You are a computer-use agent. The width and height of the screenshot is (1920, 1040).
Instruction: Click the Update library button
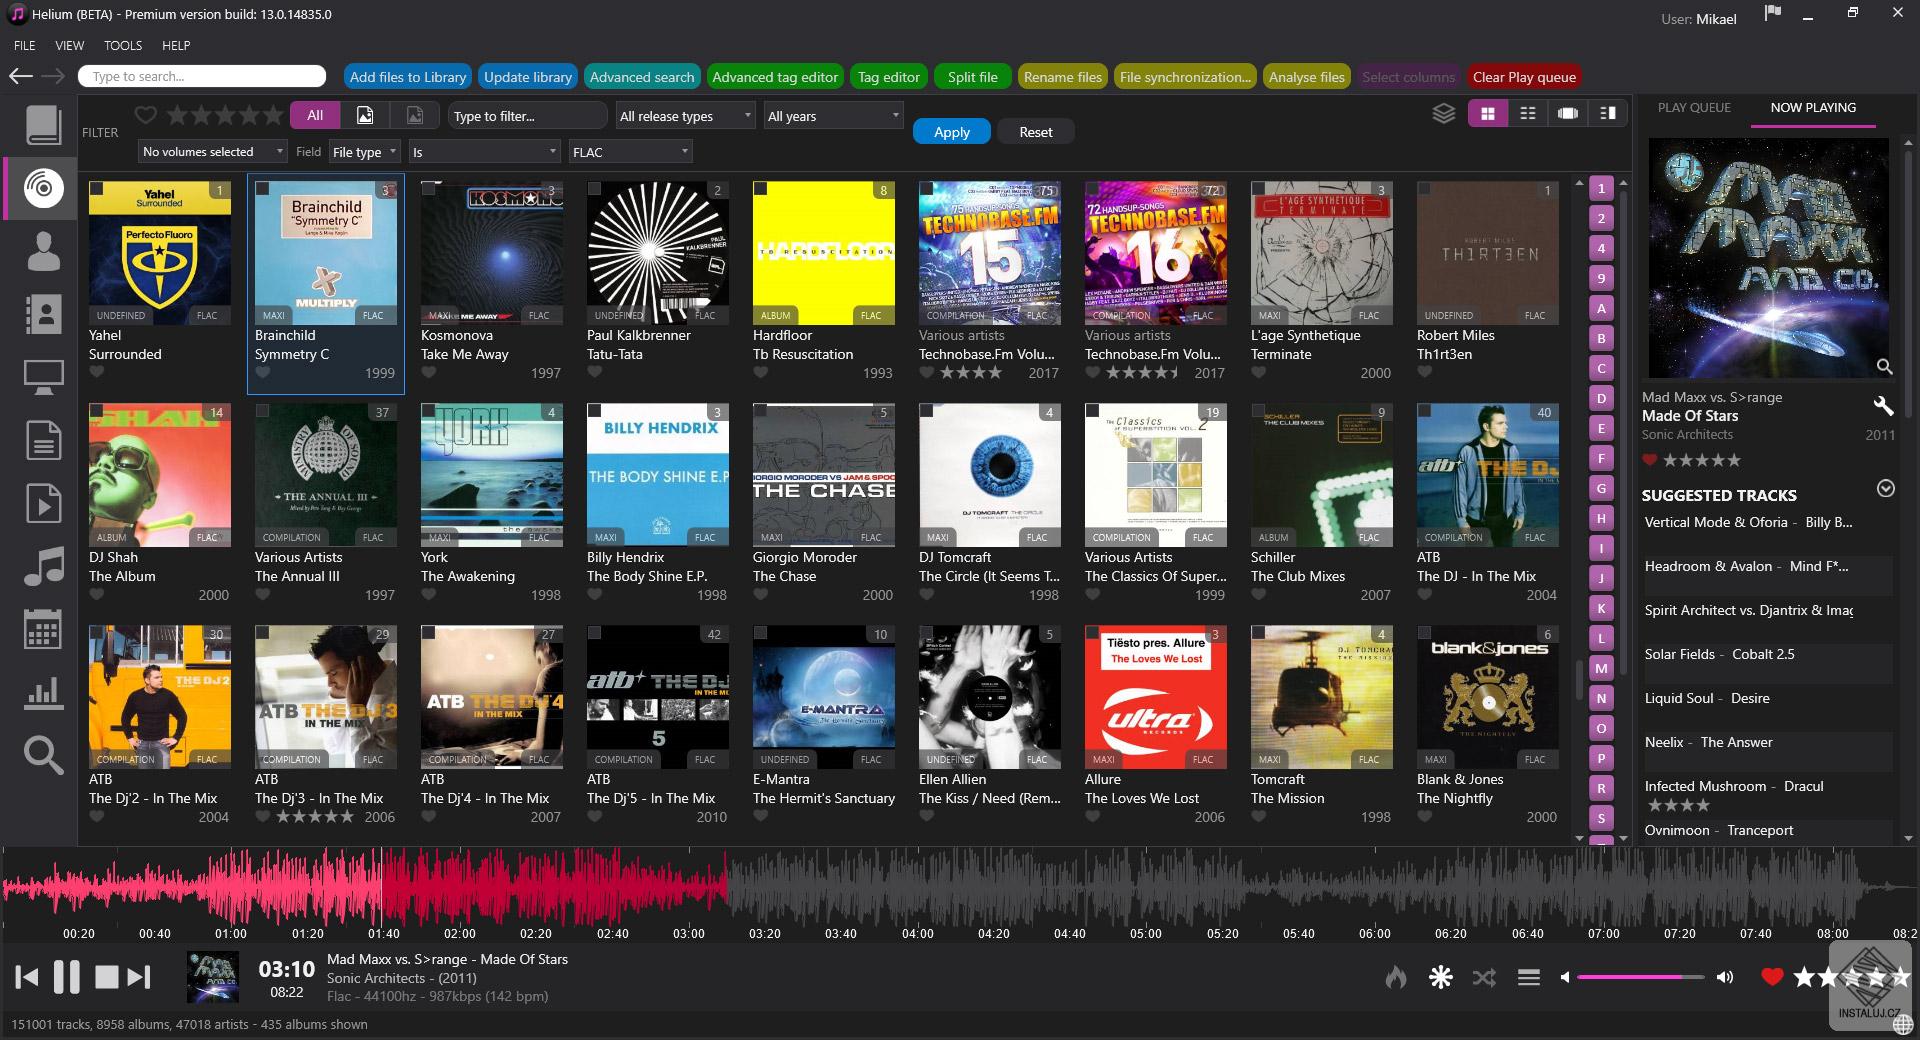(x=528, y=76)
